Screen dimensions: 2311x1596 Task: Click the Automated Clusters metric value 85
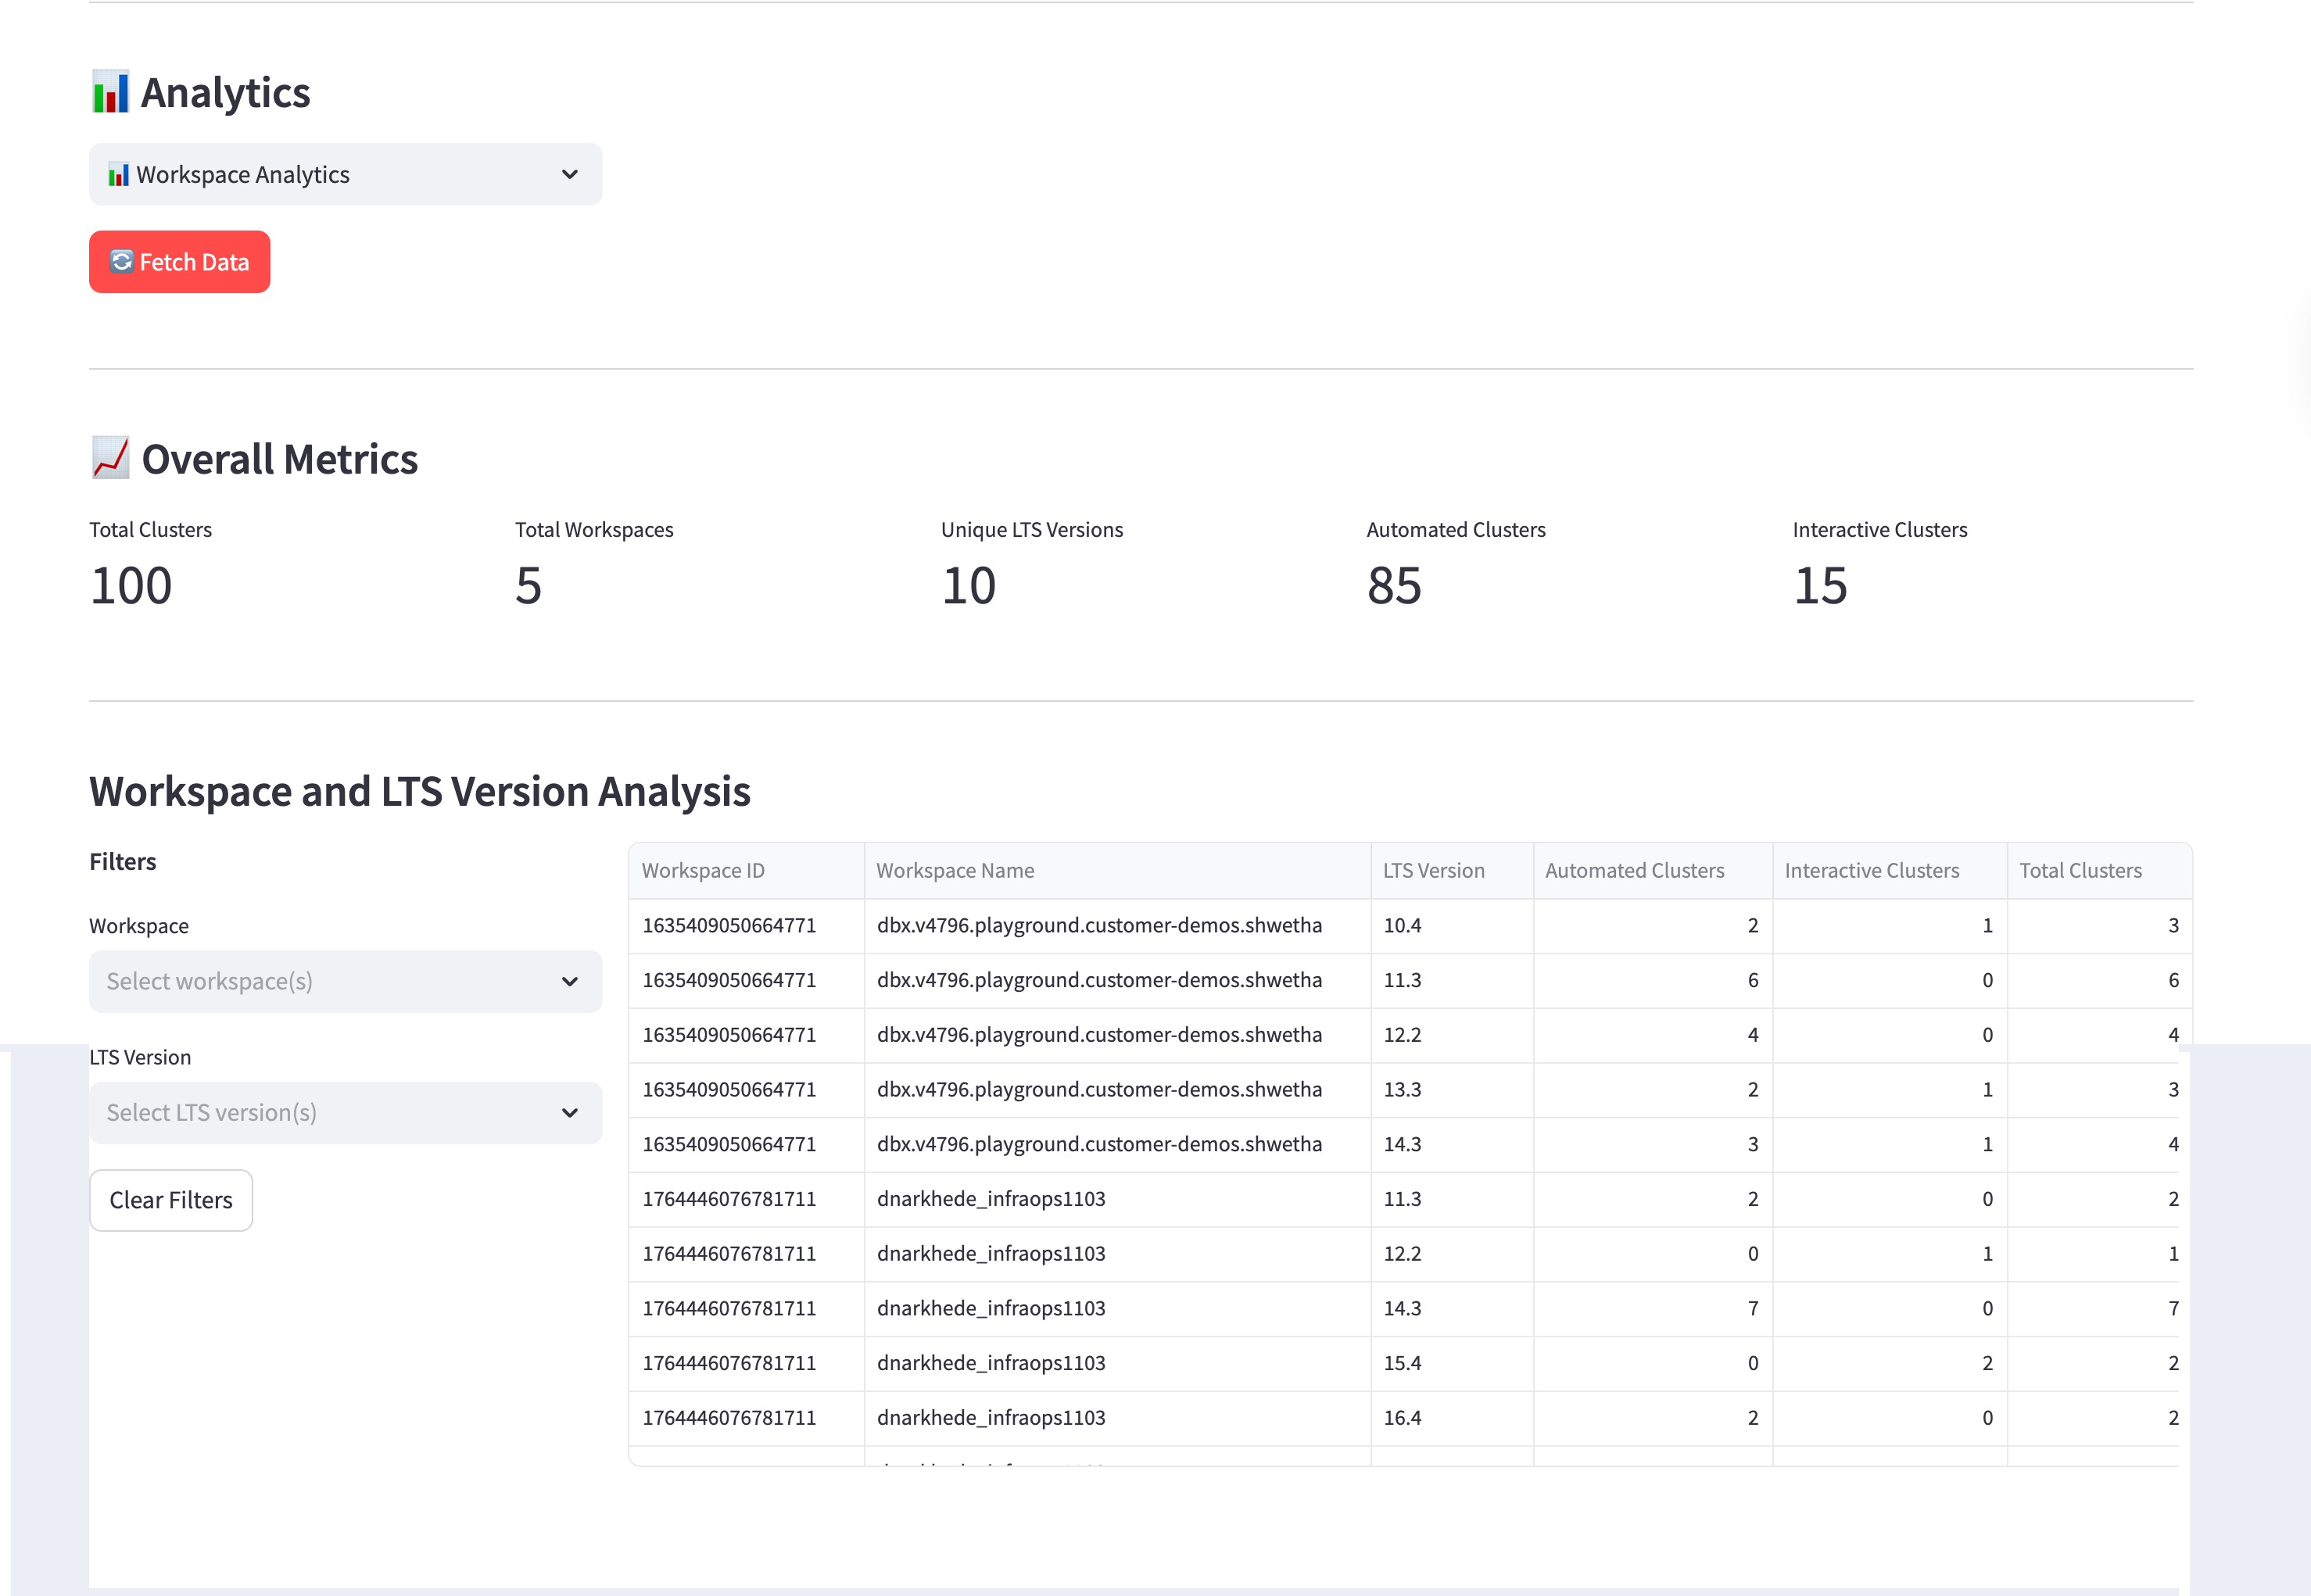1393,585
